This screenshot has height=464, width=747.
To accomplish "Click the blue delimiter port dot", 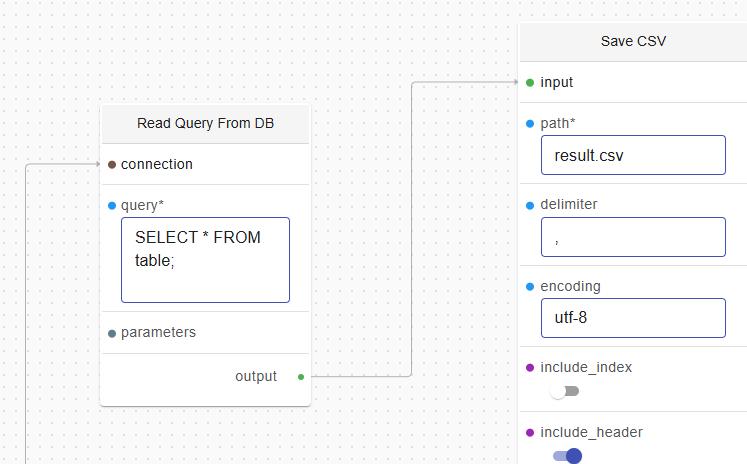I will pos(530,205).
